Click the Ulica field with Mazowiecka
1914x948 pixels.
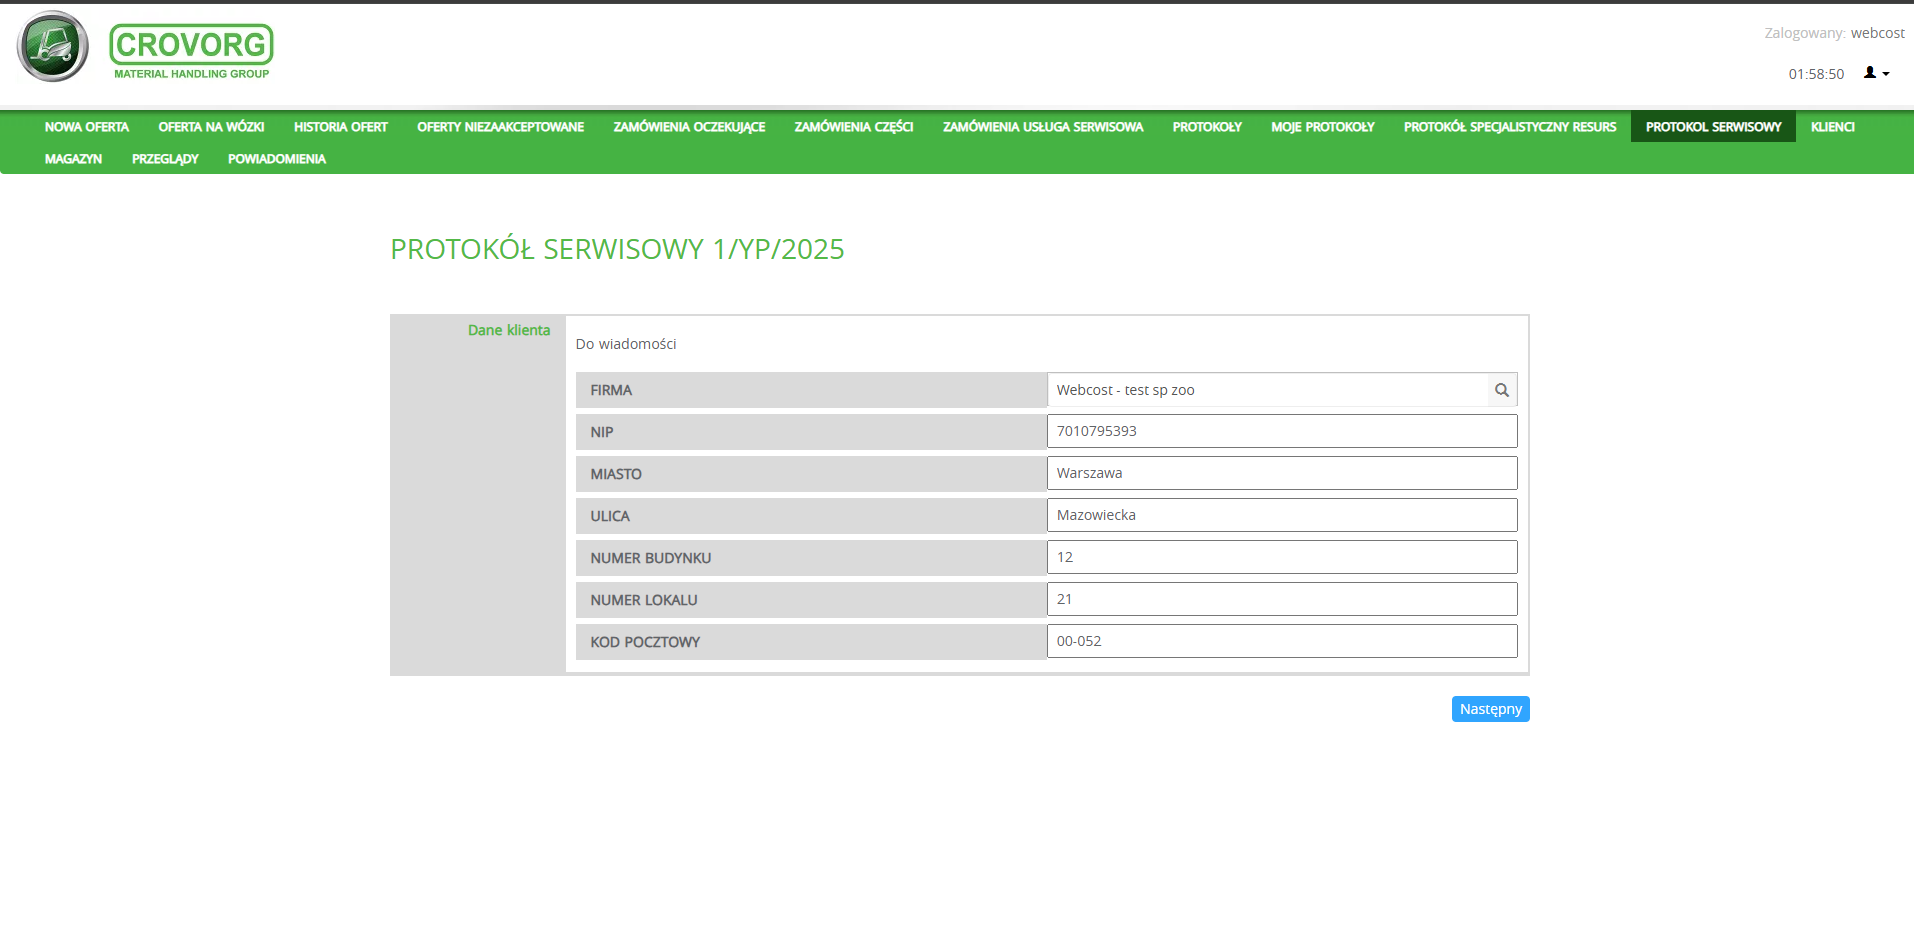coord(1281,515)
